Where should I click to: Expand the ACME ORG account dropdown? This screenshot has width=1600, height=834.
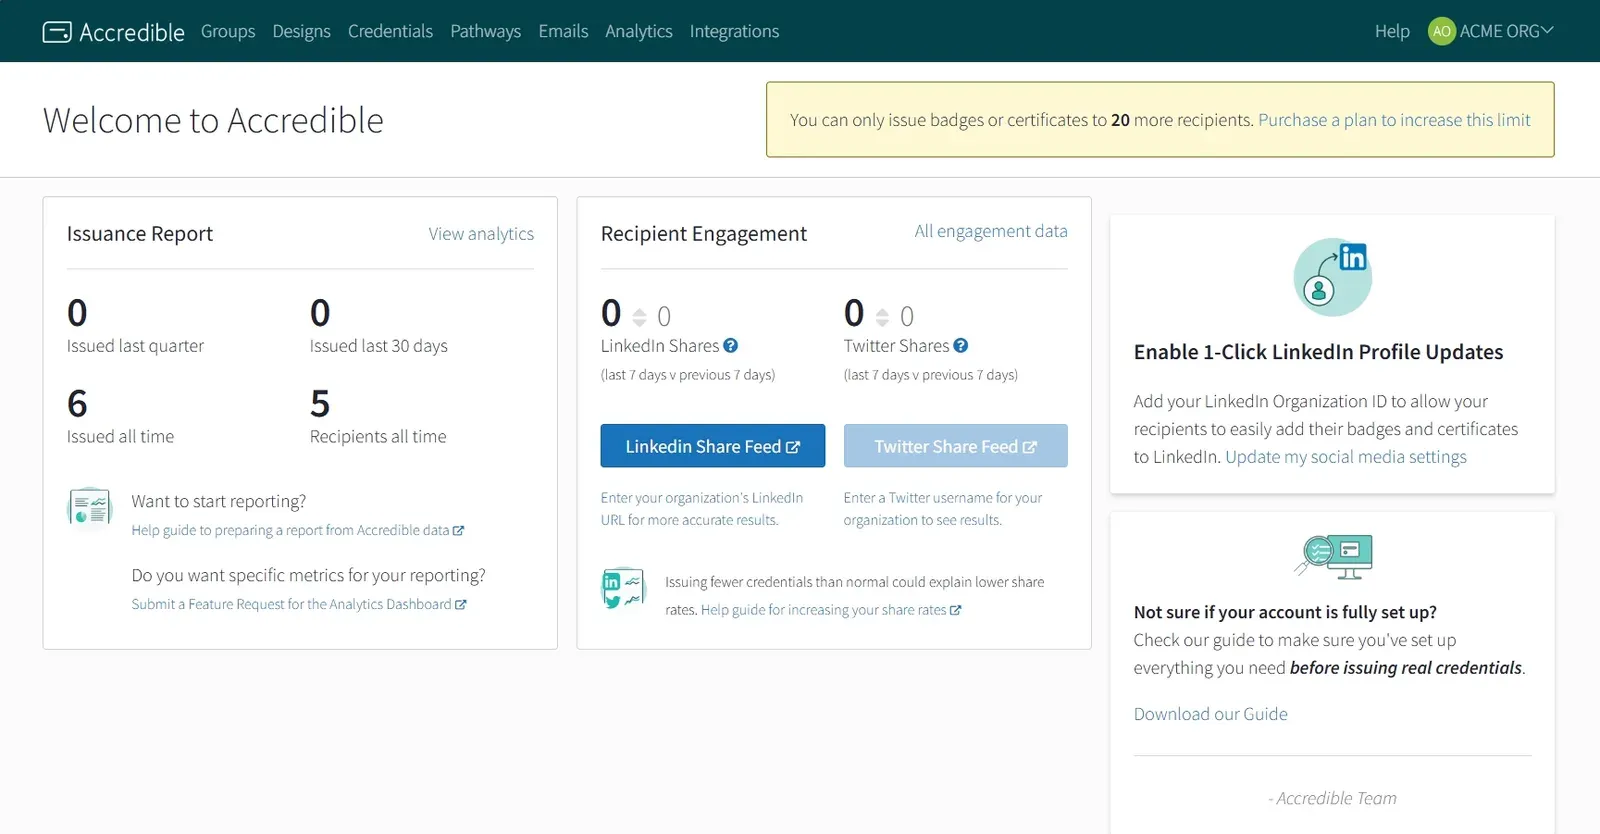point(1507,31)
